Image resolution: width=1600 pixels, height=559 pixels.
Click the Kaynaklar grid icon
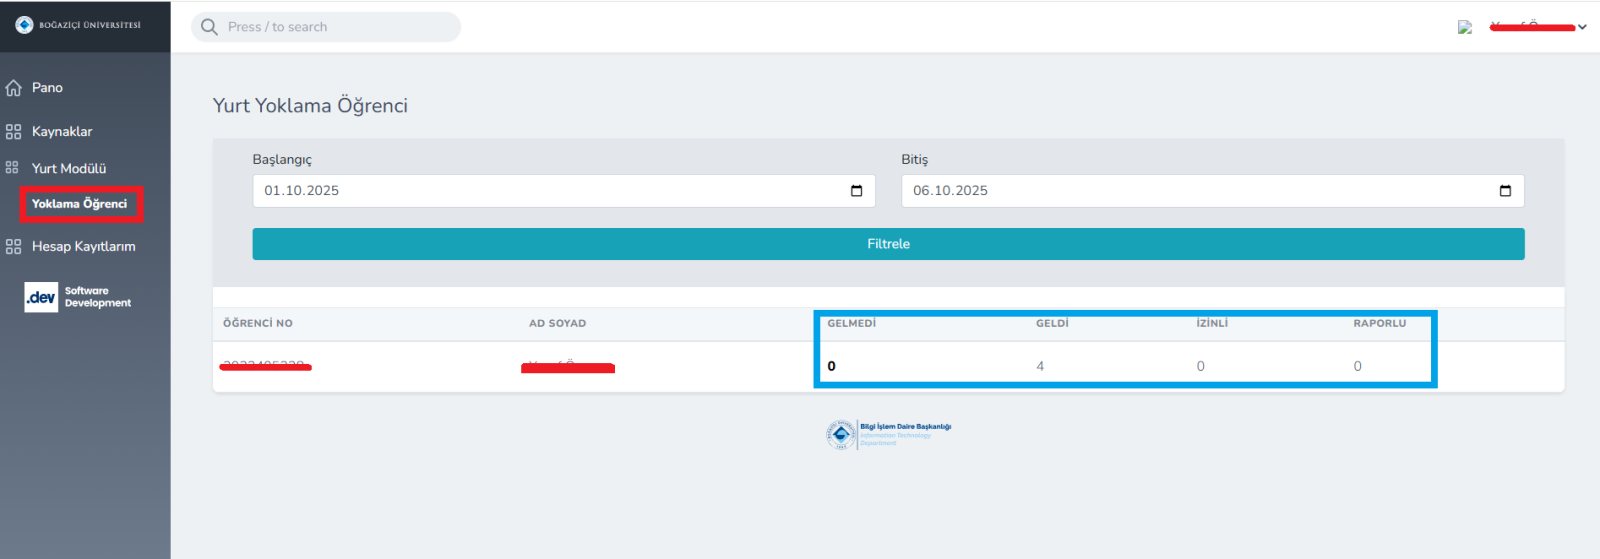click(14, 132)
